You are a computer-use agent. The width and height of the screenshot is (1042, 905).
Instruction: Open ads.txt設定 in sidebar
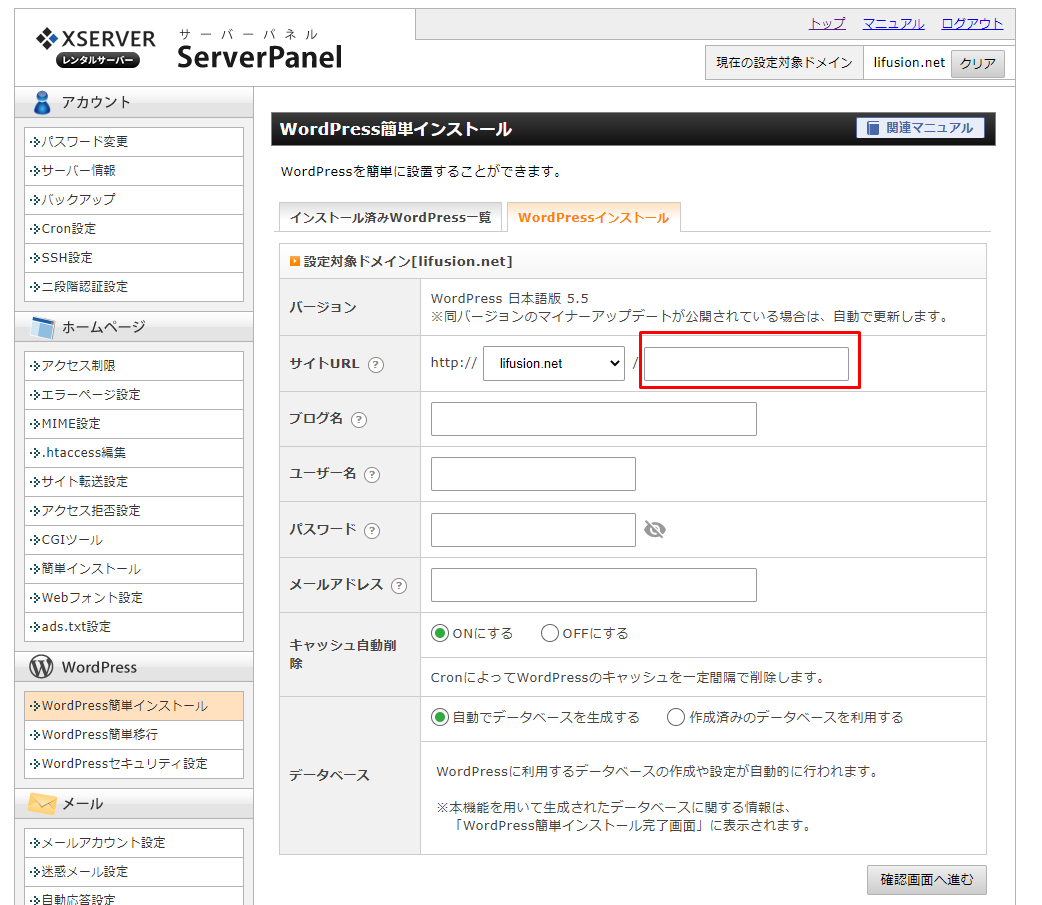134,627
